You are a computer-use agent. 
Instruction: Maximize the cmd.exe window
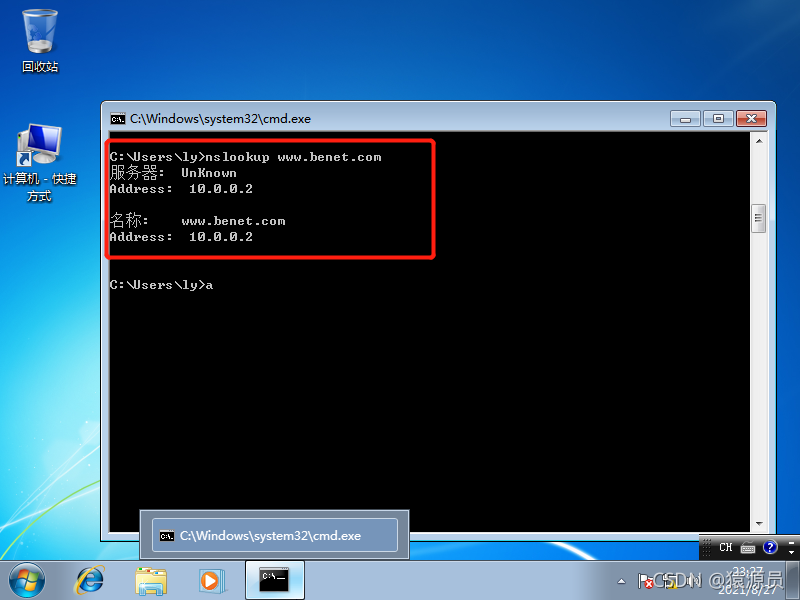pos(718,118)
